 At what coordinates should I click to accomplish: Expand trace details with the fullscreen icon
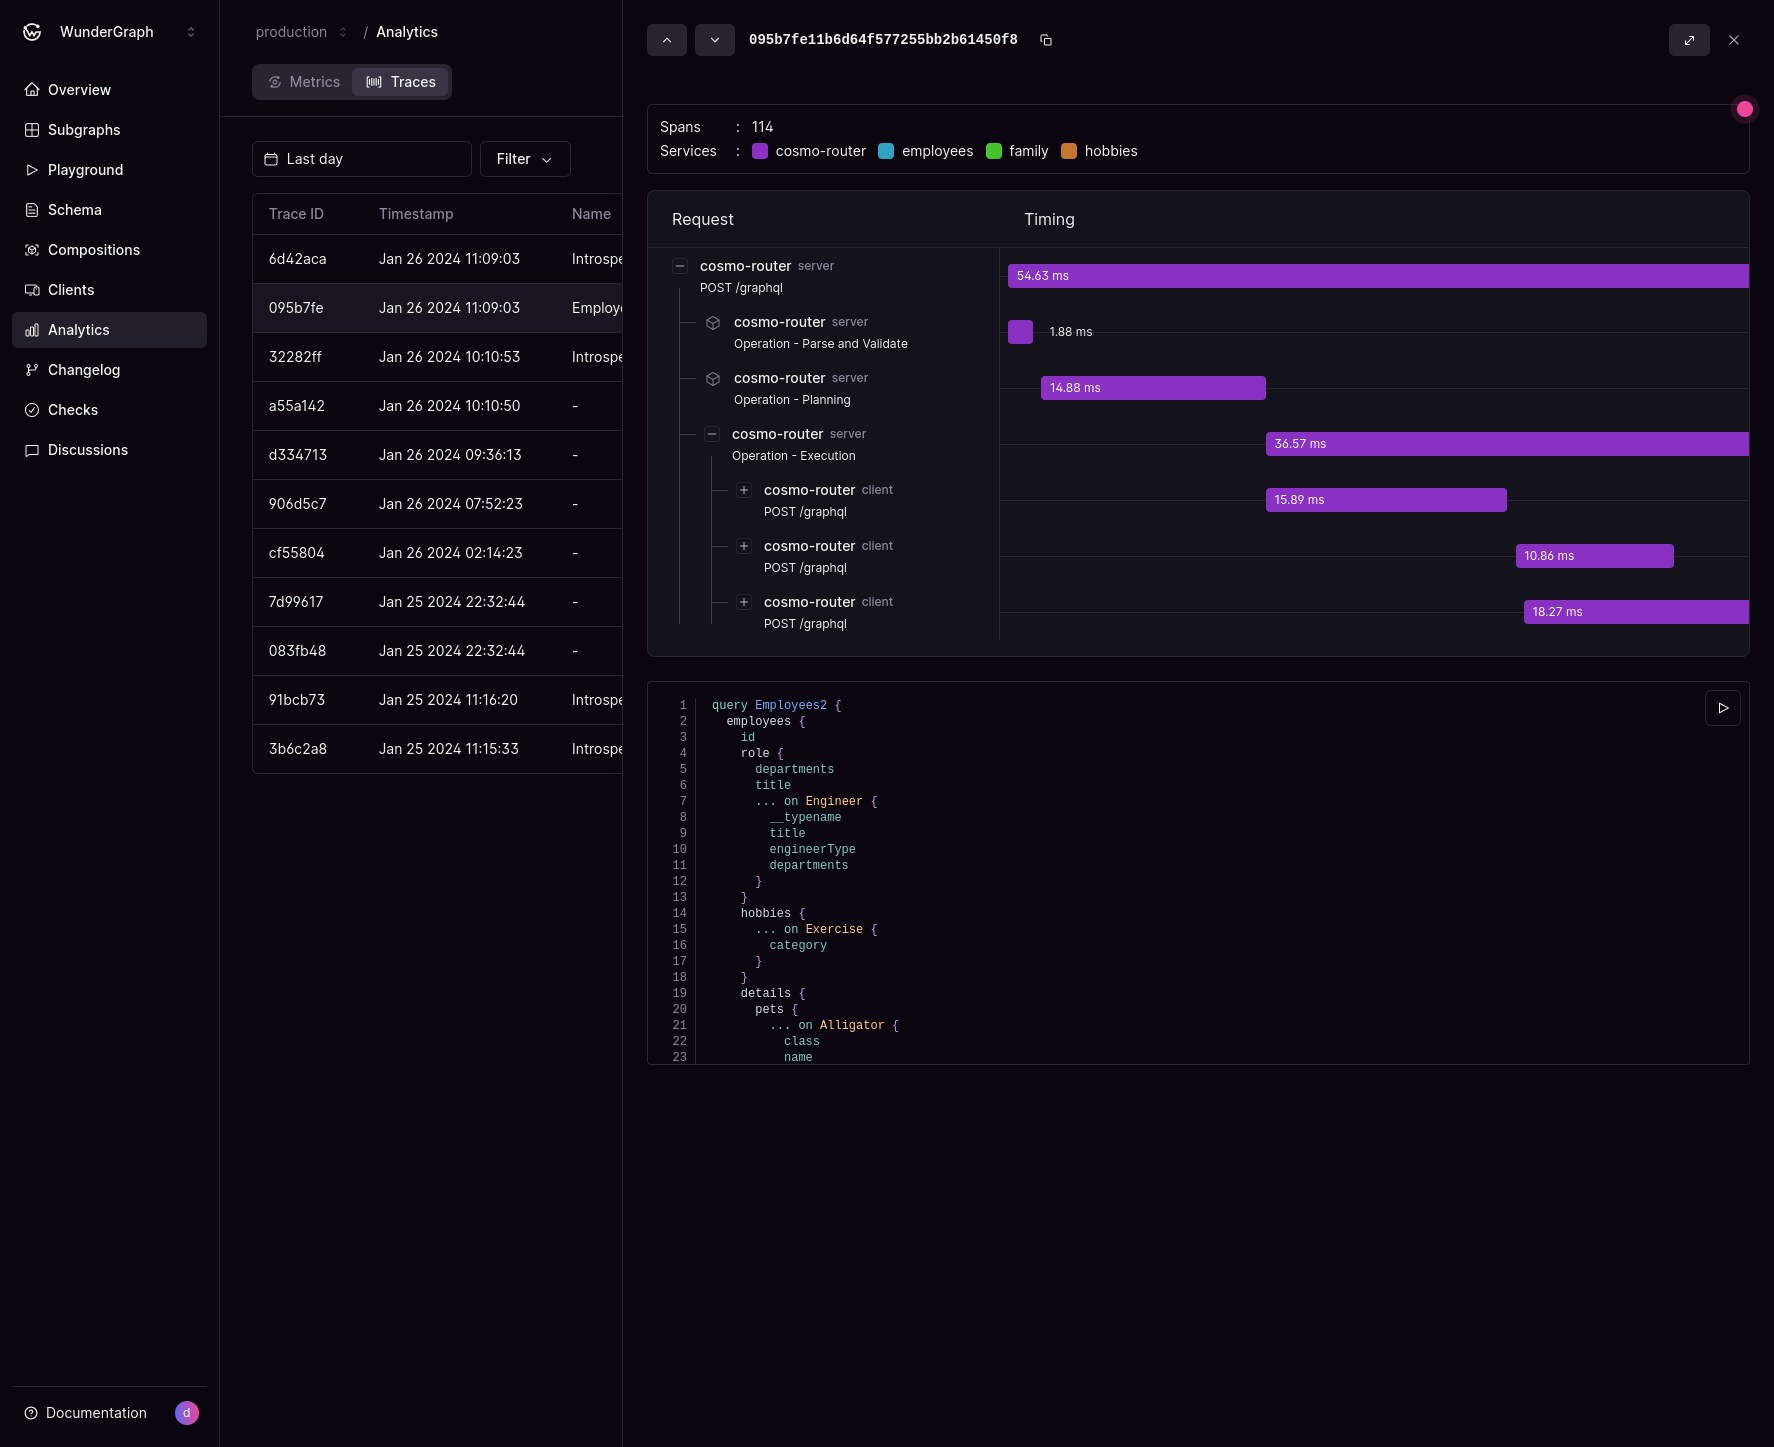coord(1688,40)
